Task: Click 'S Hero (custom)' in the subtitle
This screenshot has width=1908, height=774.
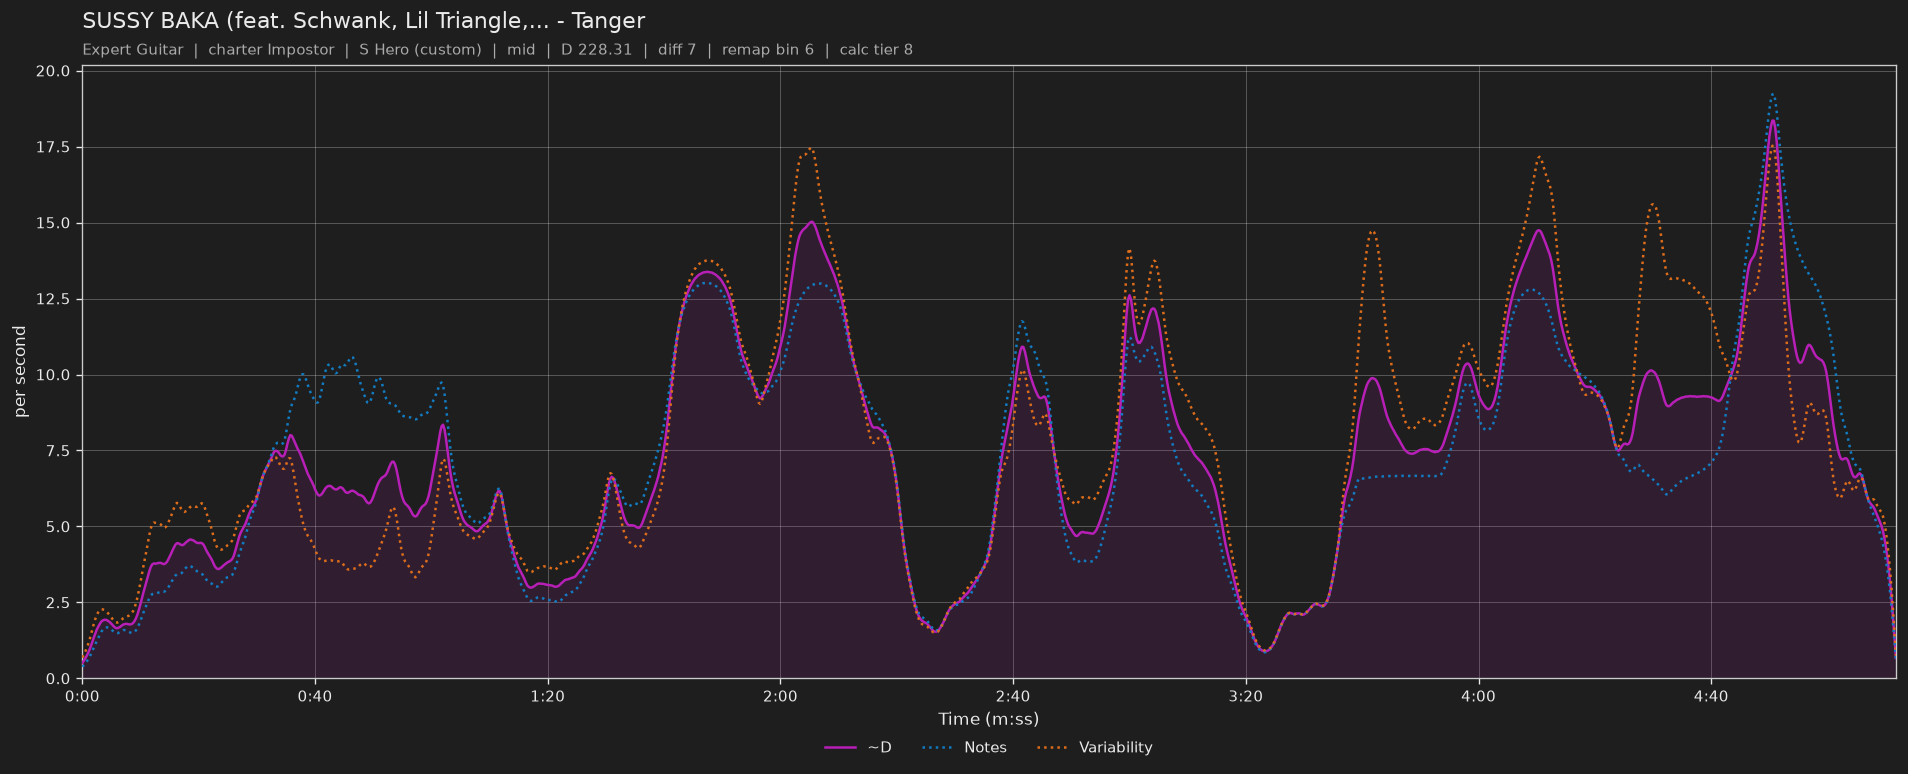Action: [x=420, y=50]
